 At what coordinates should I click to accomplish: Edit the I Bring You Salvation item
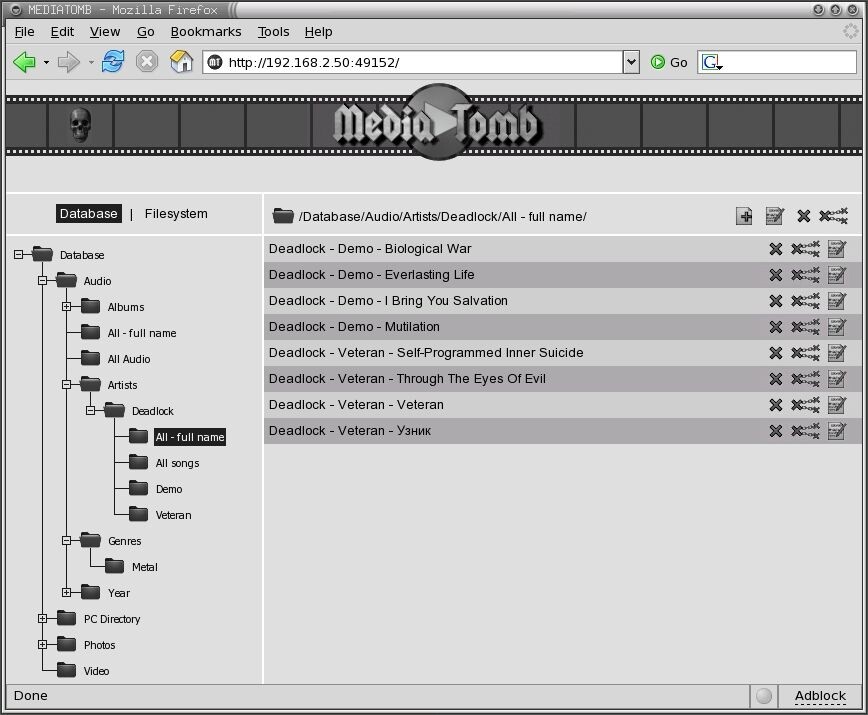pyautogui.click(x=836, y=301)
